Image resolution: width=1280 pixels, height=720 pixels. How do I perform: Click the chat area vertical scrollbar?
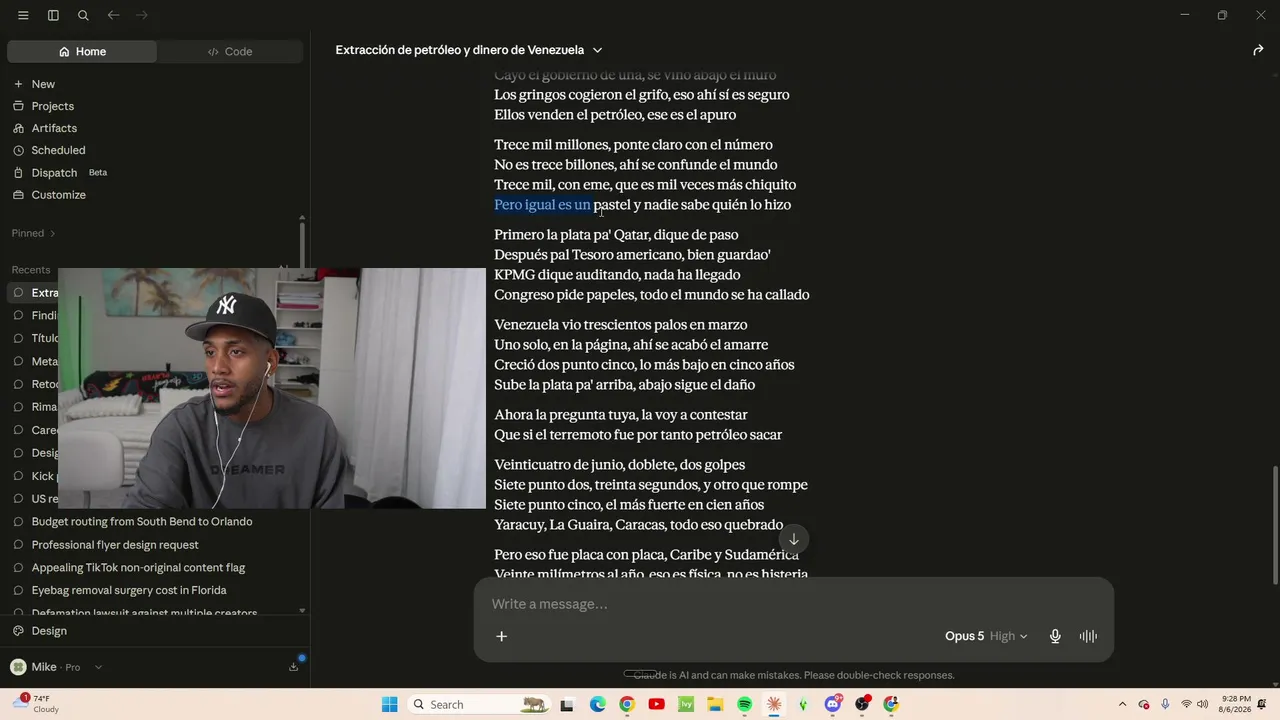click(x=1275, y=526)
